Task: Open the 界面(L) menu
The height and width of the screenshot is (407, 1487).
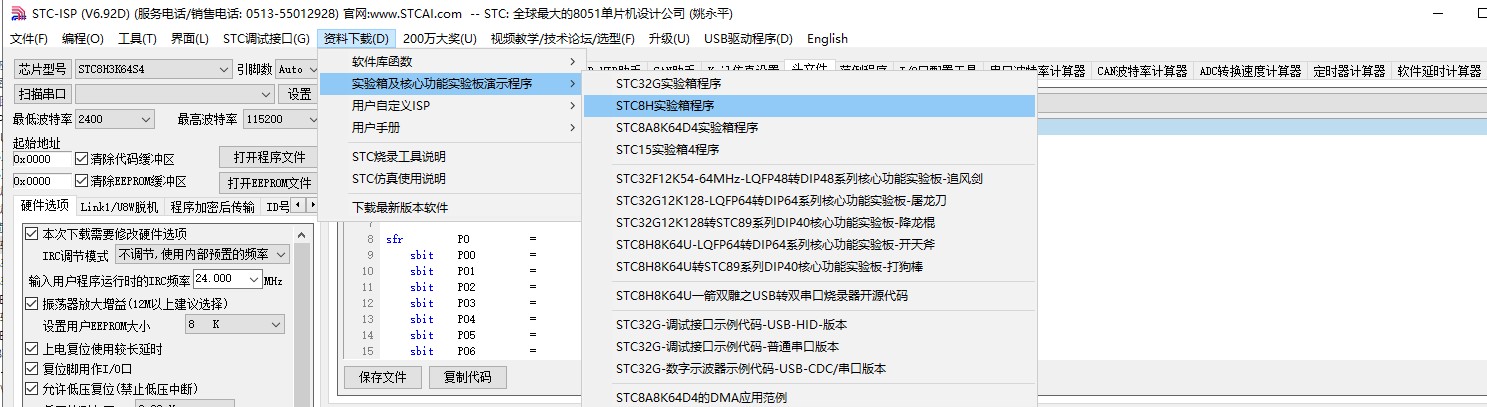Action: click(x=190, y=39)
